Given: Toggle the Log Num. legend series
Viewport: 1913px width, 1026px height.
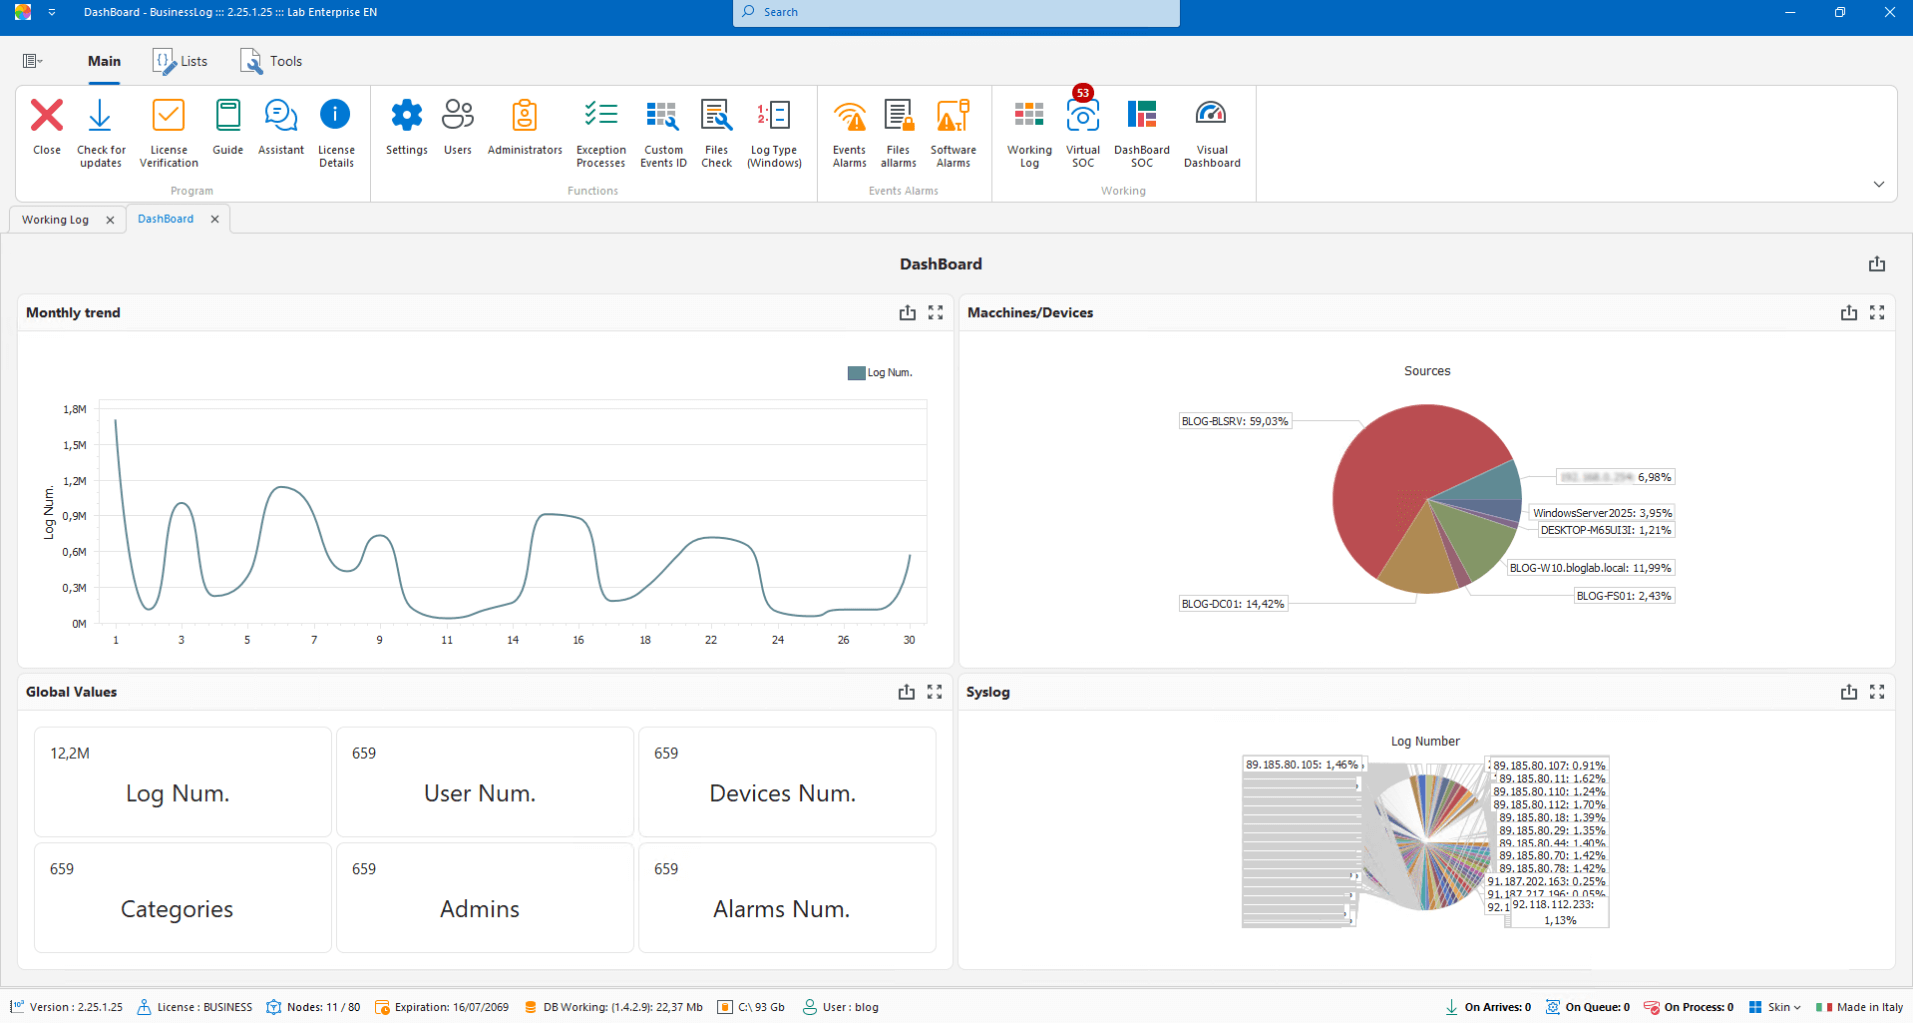Looking at the screenshot, I should point(879,373).
